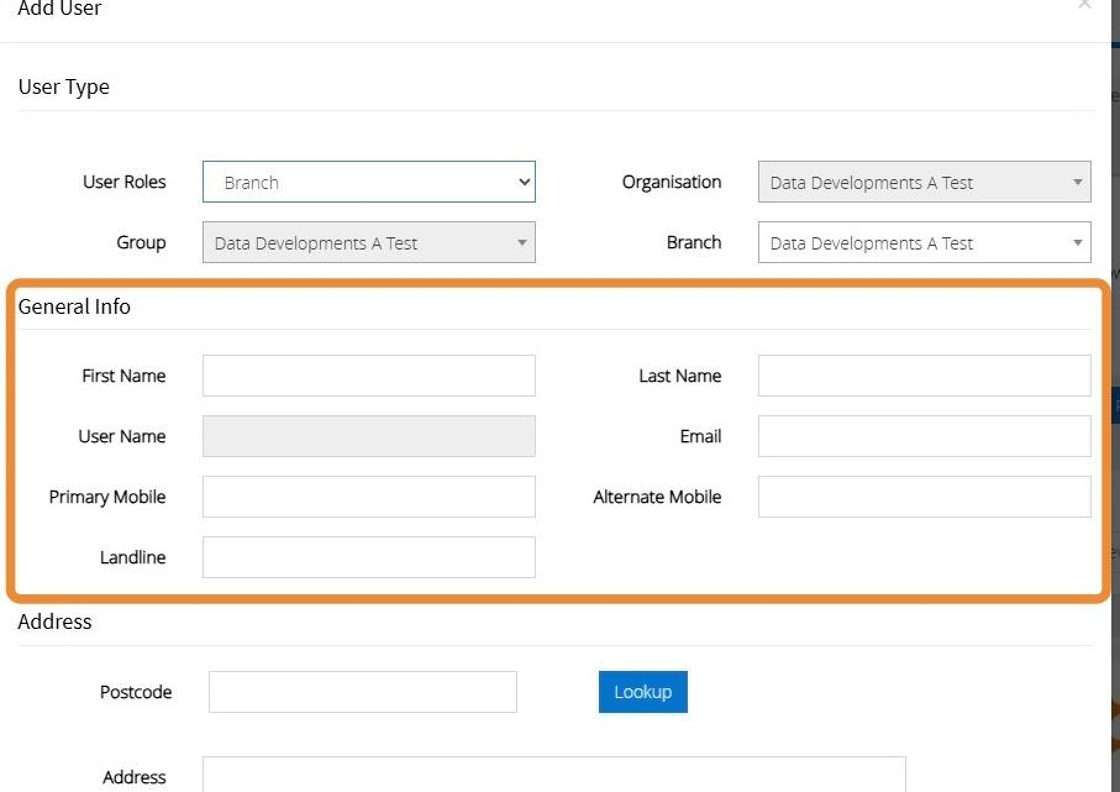Click the Address text field
The image size is (1120, 792).
pos(553,776)
